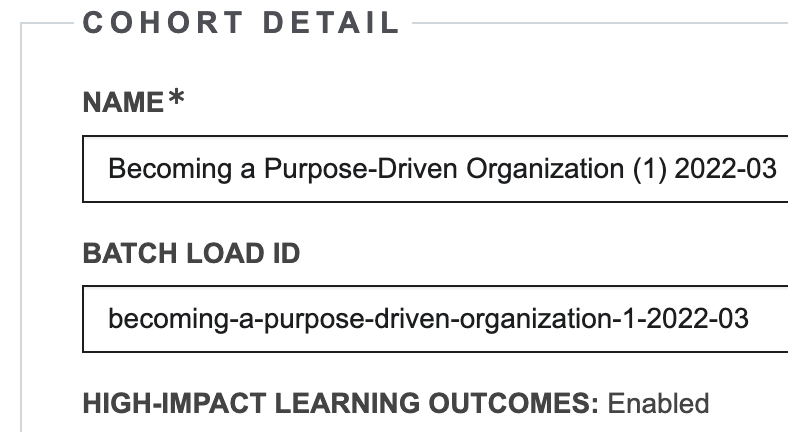Click the required asterisk beside NAME
788x432 pixels.
pos(176,101)
